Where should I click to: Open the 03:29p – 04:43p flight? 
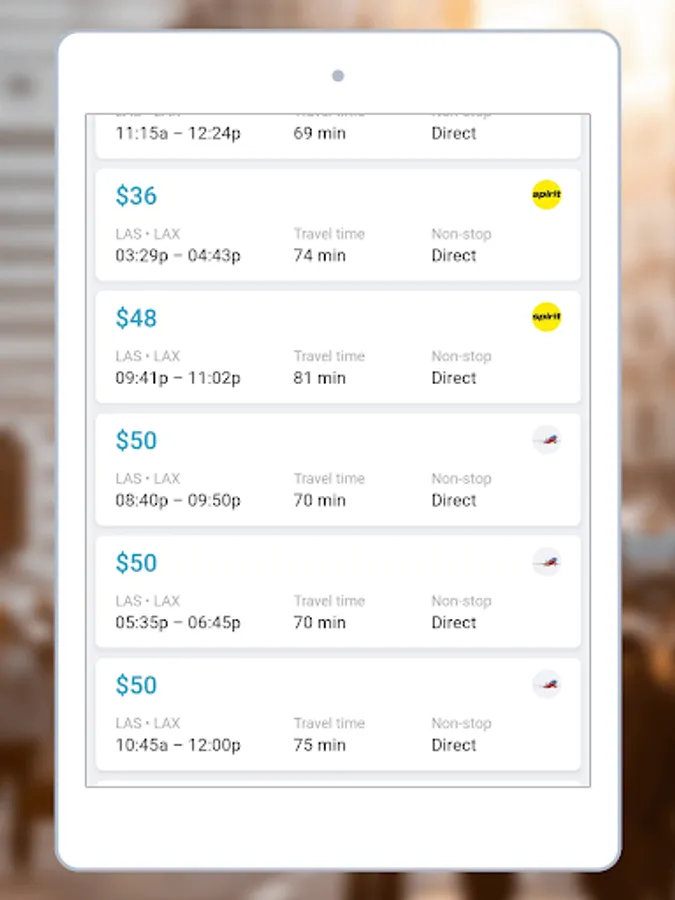(x=178, y=255)
